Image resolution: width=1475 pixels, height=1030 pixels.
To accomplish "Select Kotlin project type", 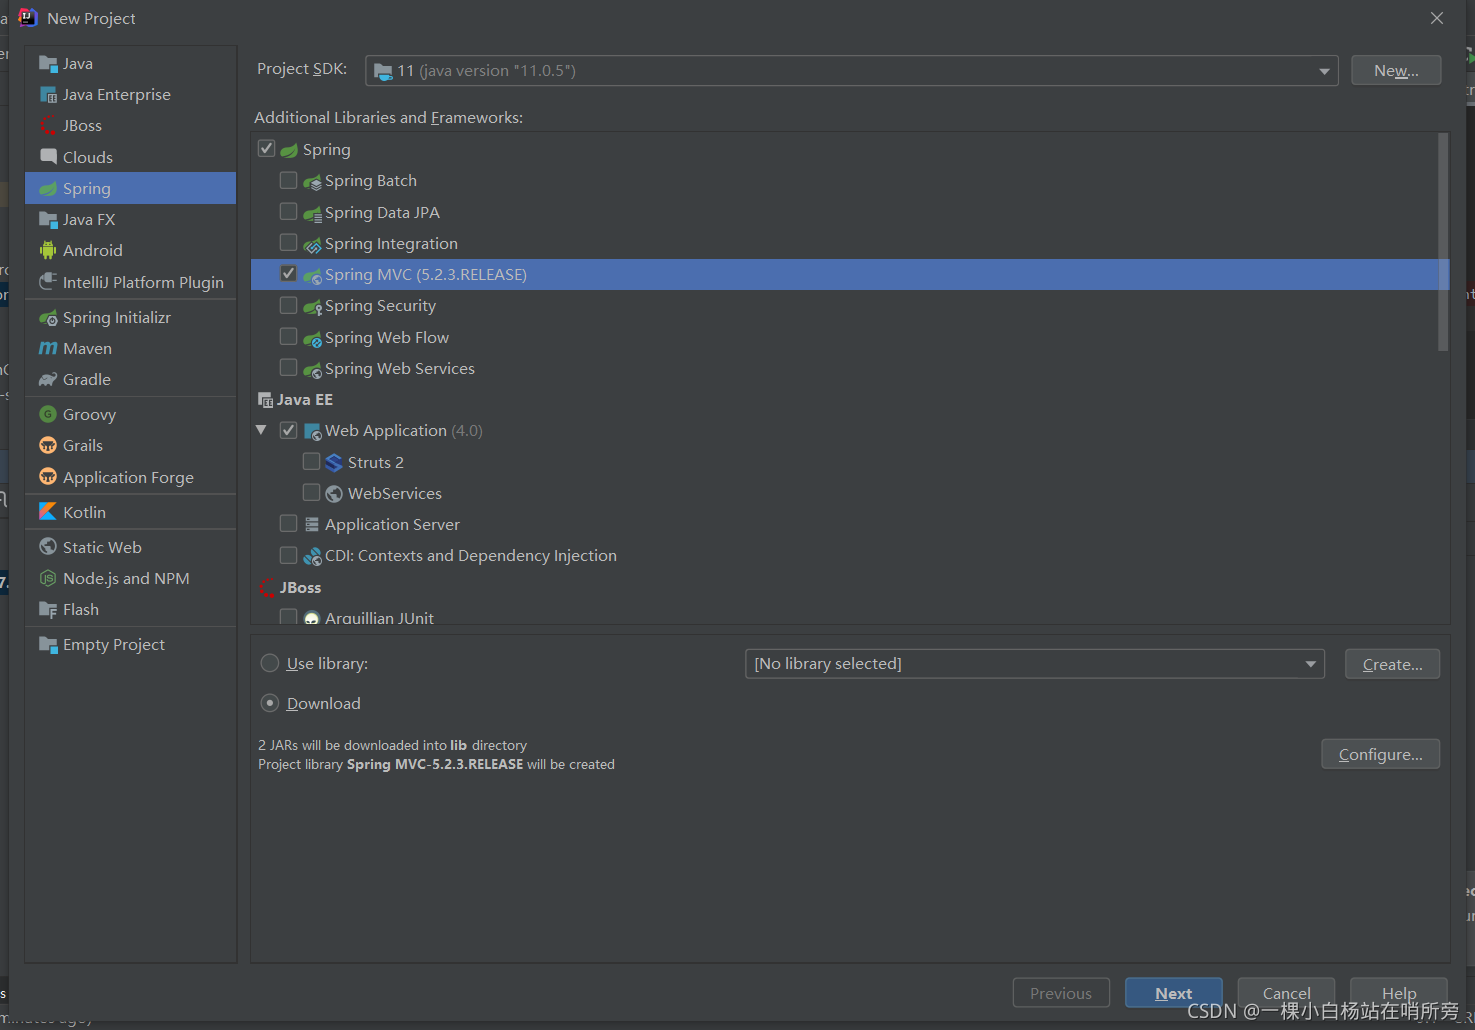I will 130,512.
